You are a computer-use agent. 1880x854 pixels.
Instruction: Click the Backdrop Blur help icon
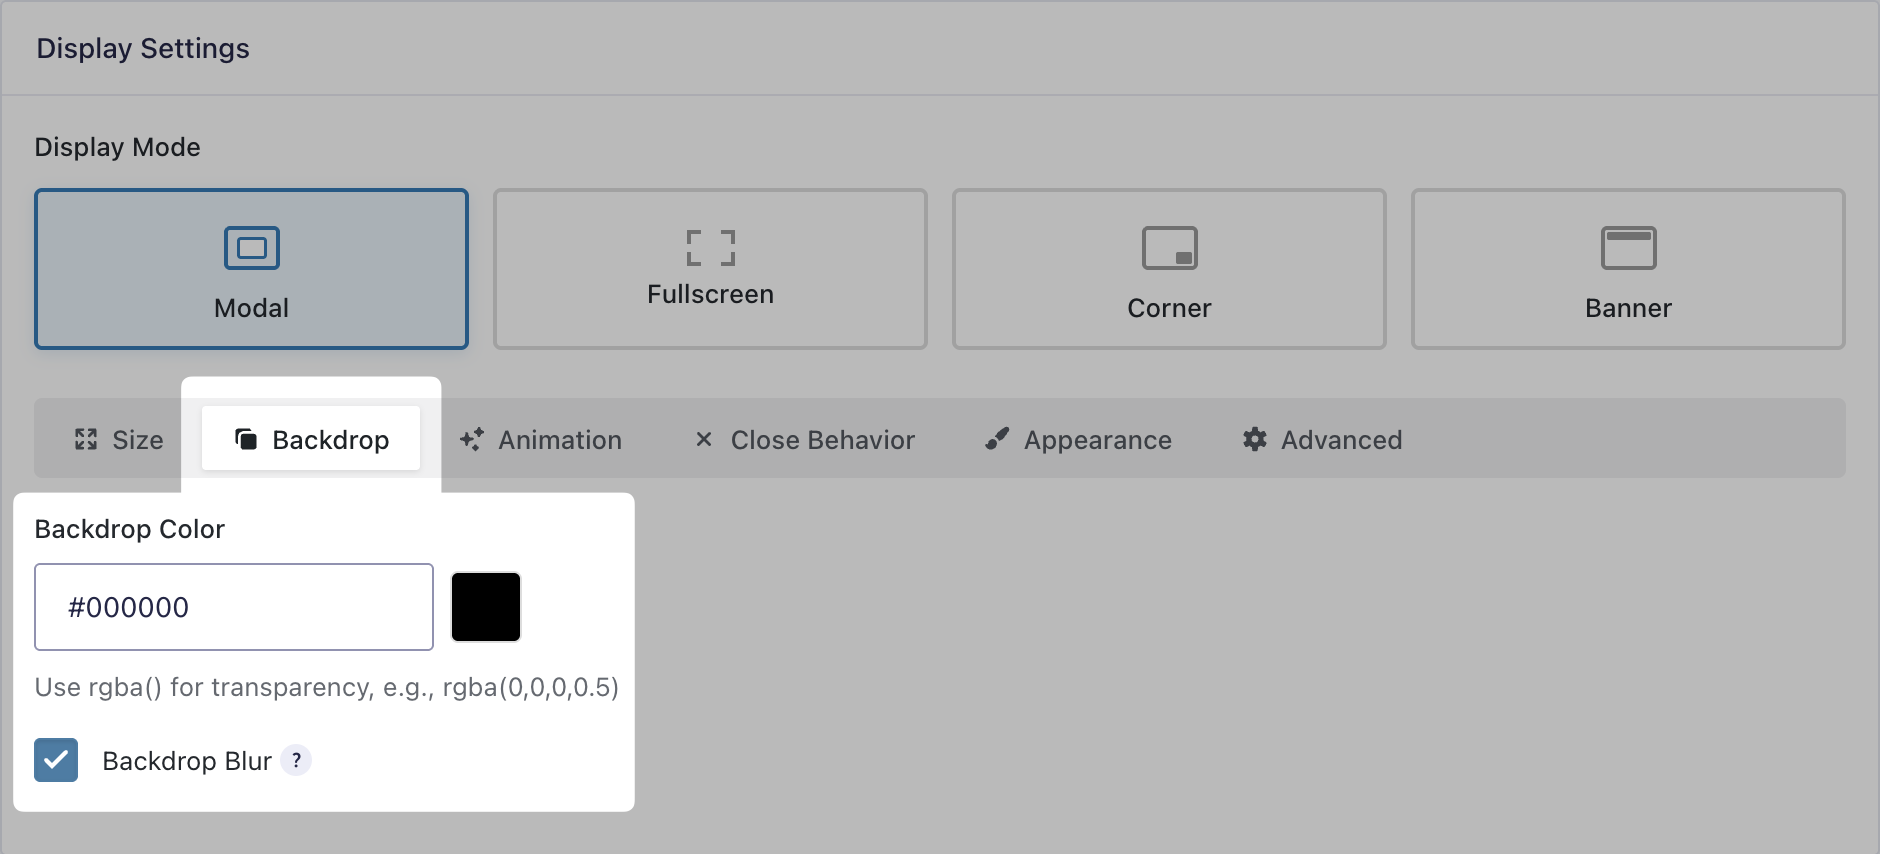point(296,760)
